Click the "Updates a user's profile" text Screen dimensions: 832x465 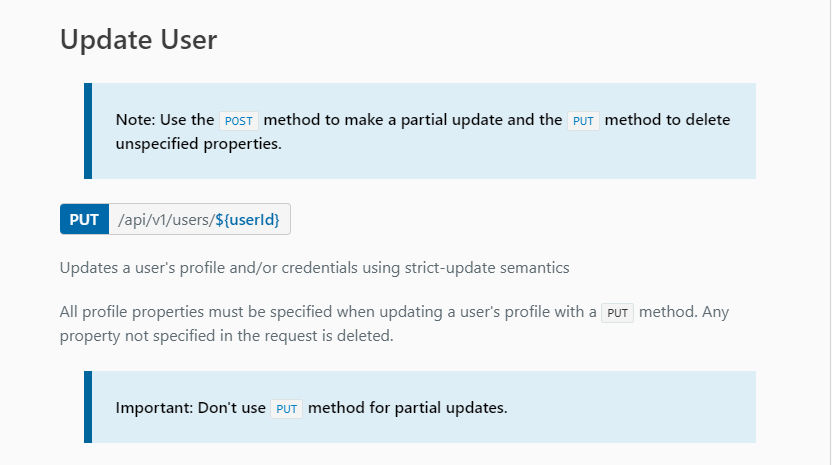[x=142, y=267]
